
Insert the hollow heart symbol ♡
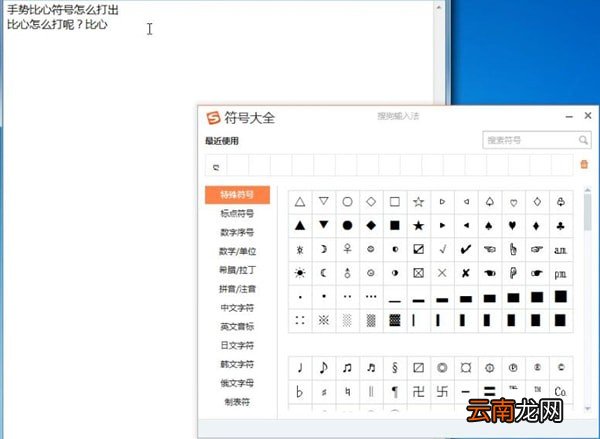point(514,202)
